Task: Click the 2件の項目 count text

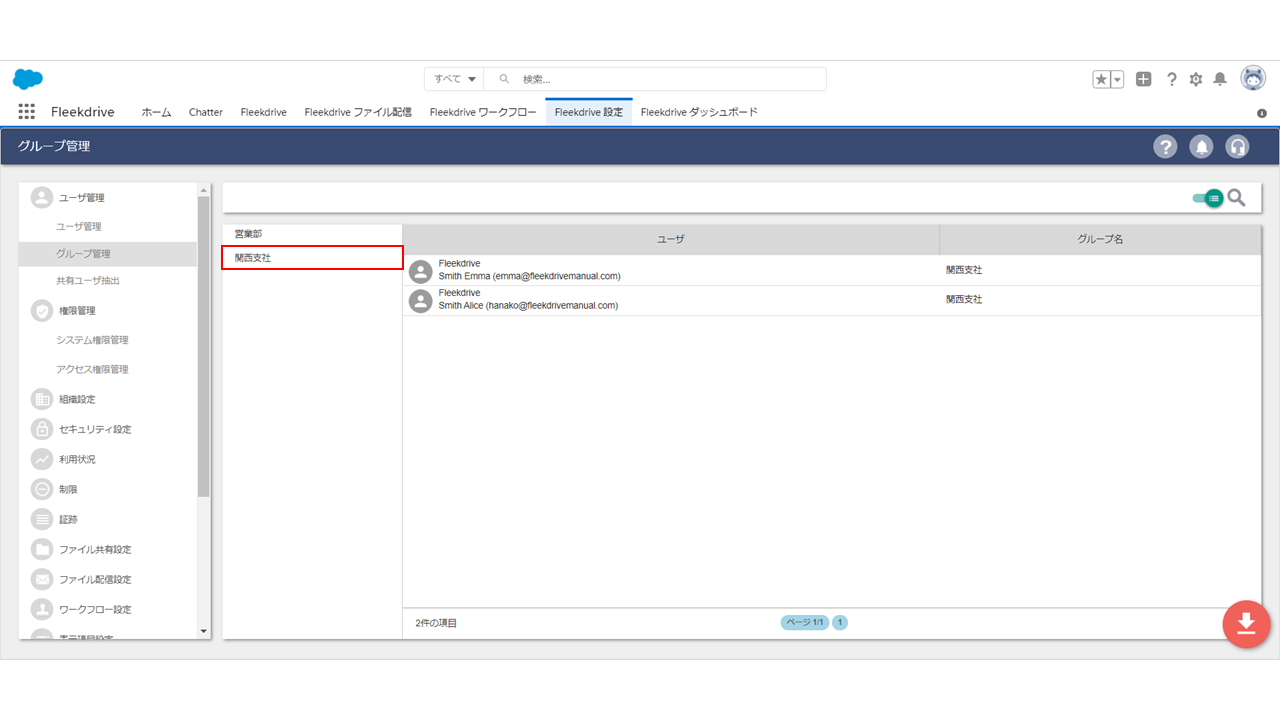Action: tap(436, 623)
